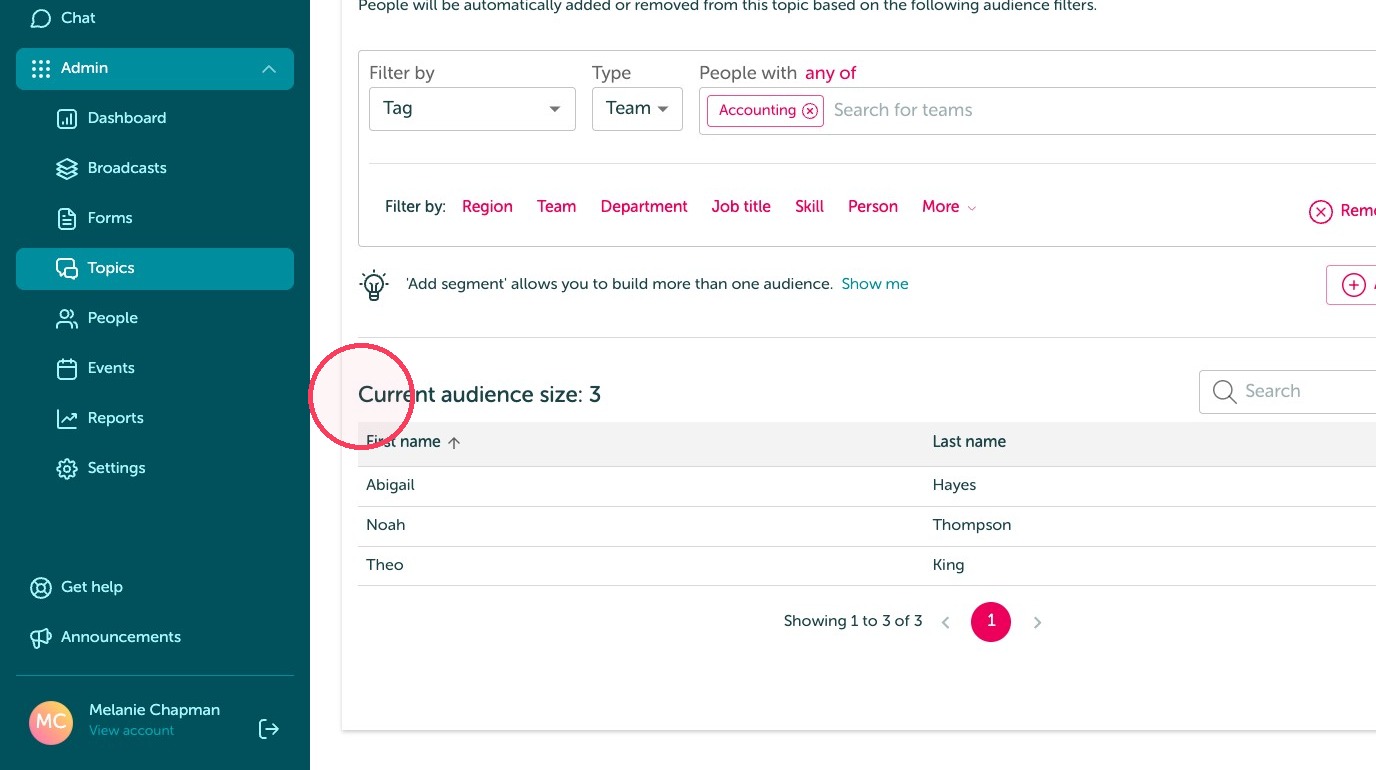
Task: Click the Chat bubble icon
Action: [41, 18]
